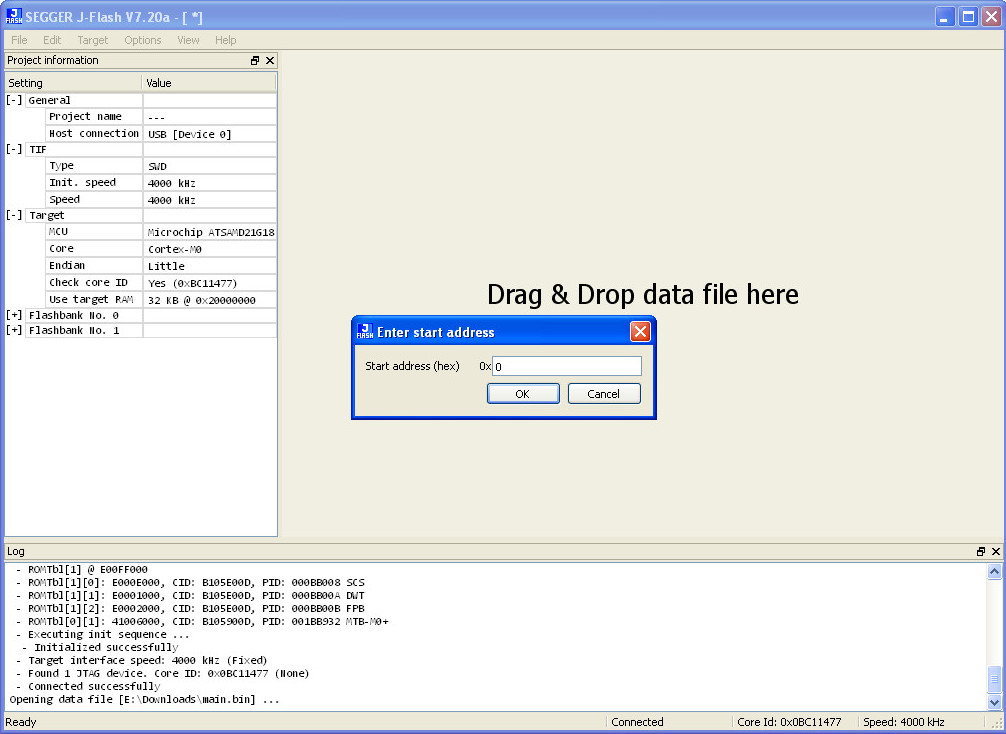Click OK in Enter start address dialog
Image resolution: width=1006 pixels, height=734 pixels.
pos(523,394)
